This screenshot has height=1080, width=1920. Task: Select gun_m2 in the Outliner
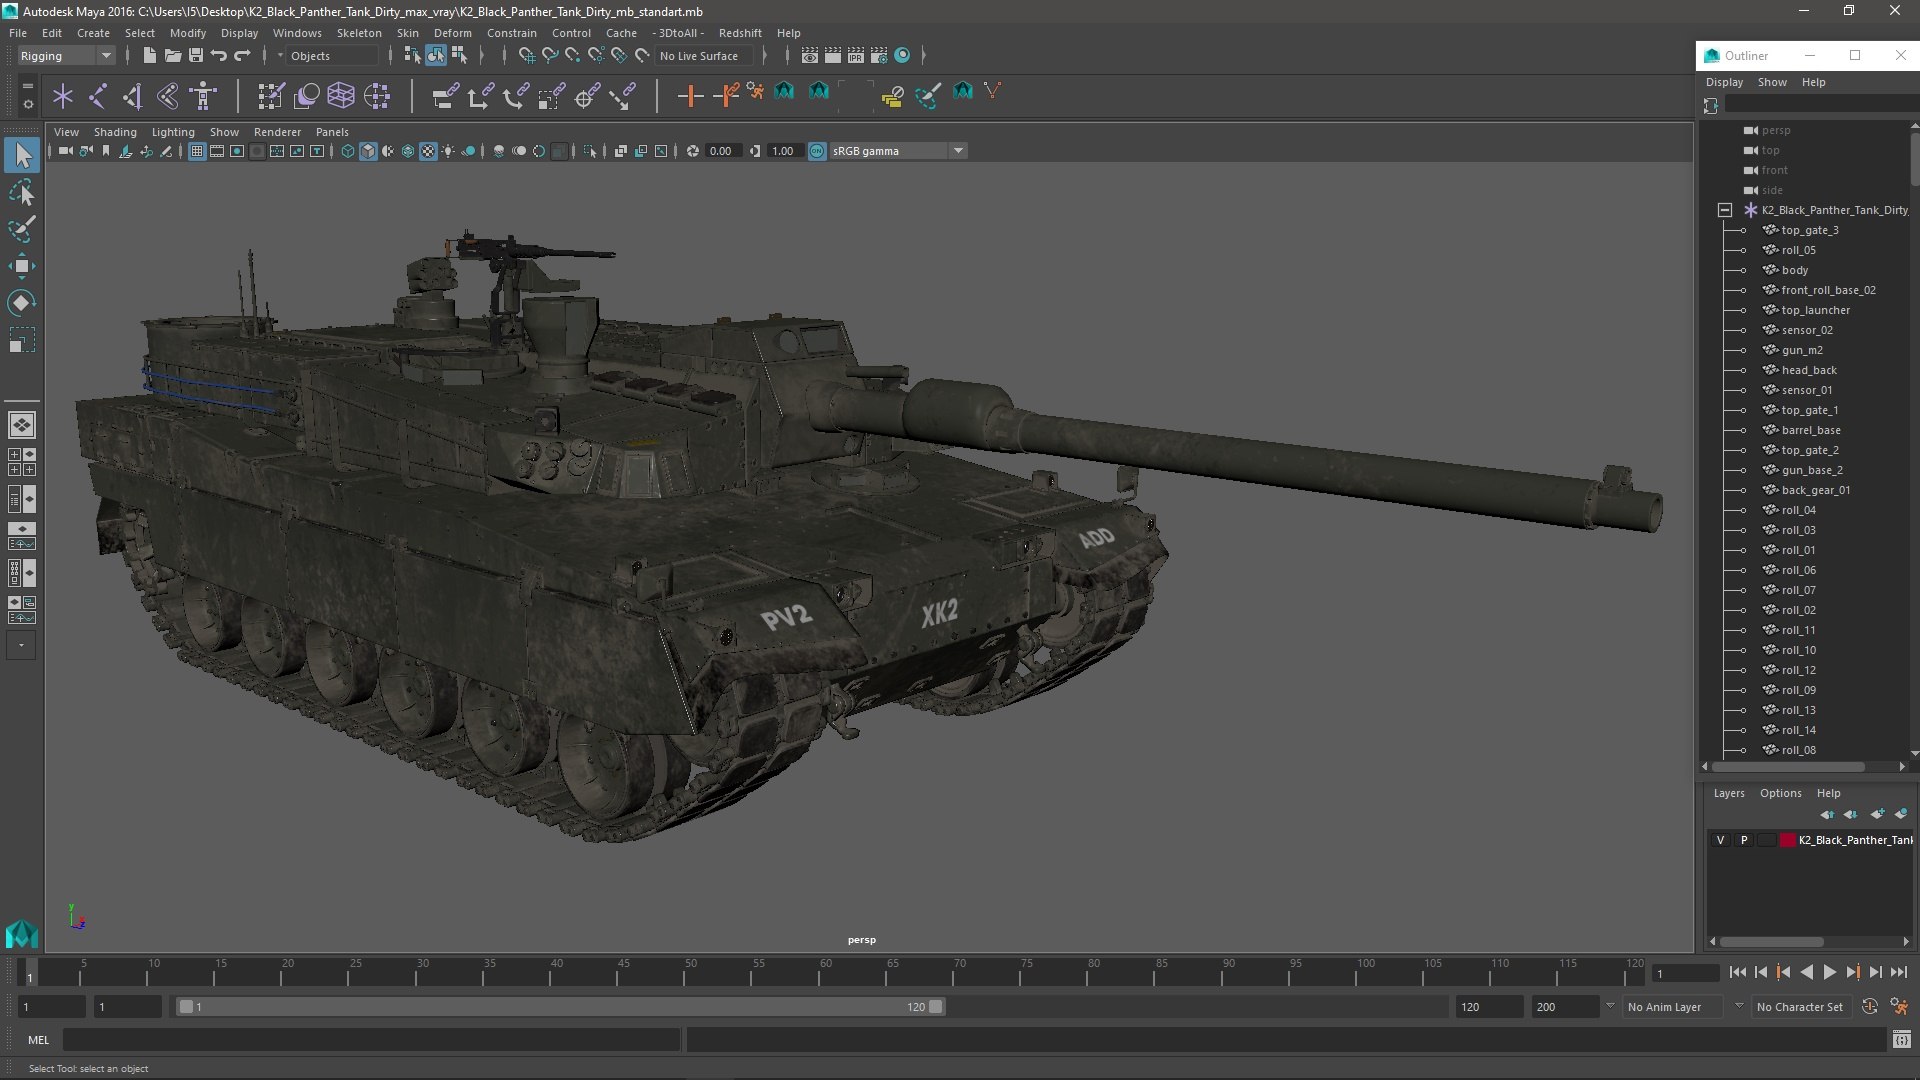(x=1802, y=350)
